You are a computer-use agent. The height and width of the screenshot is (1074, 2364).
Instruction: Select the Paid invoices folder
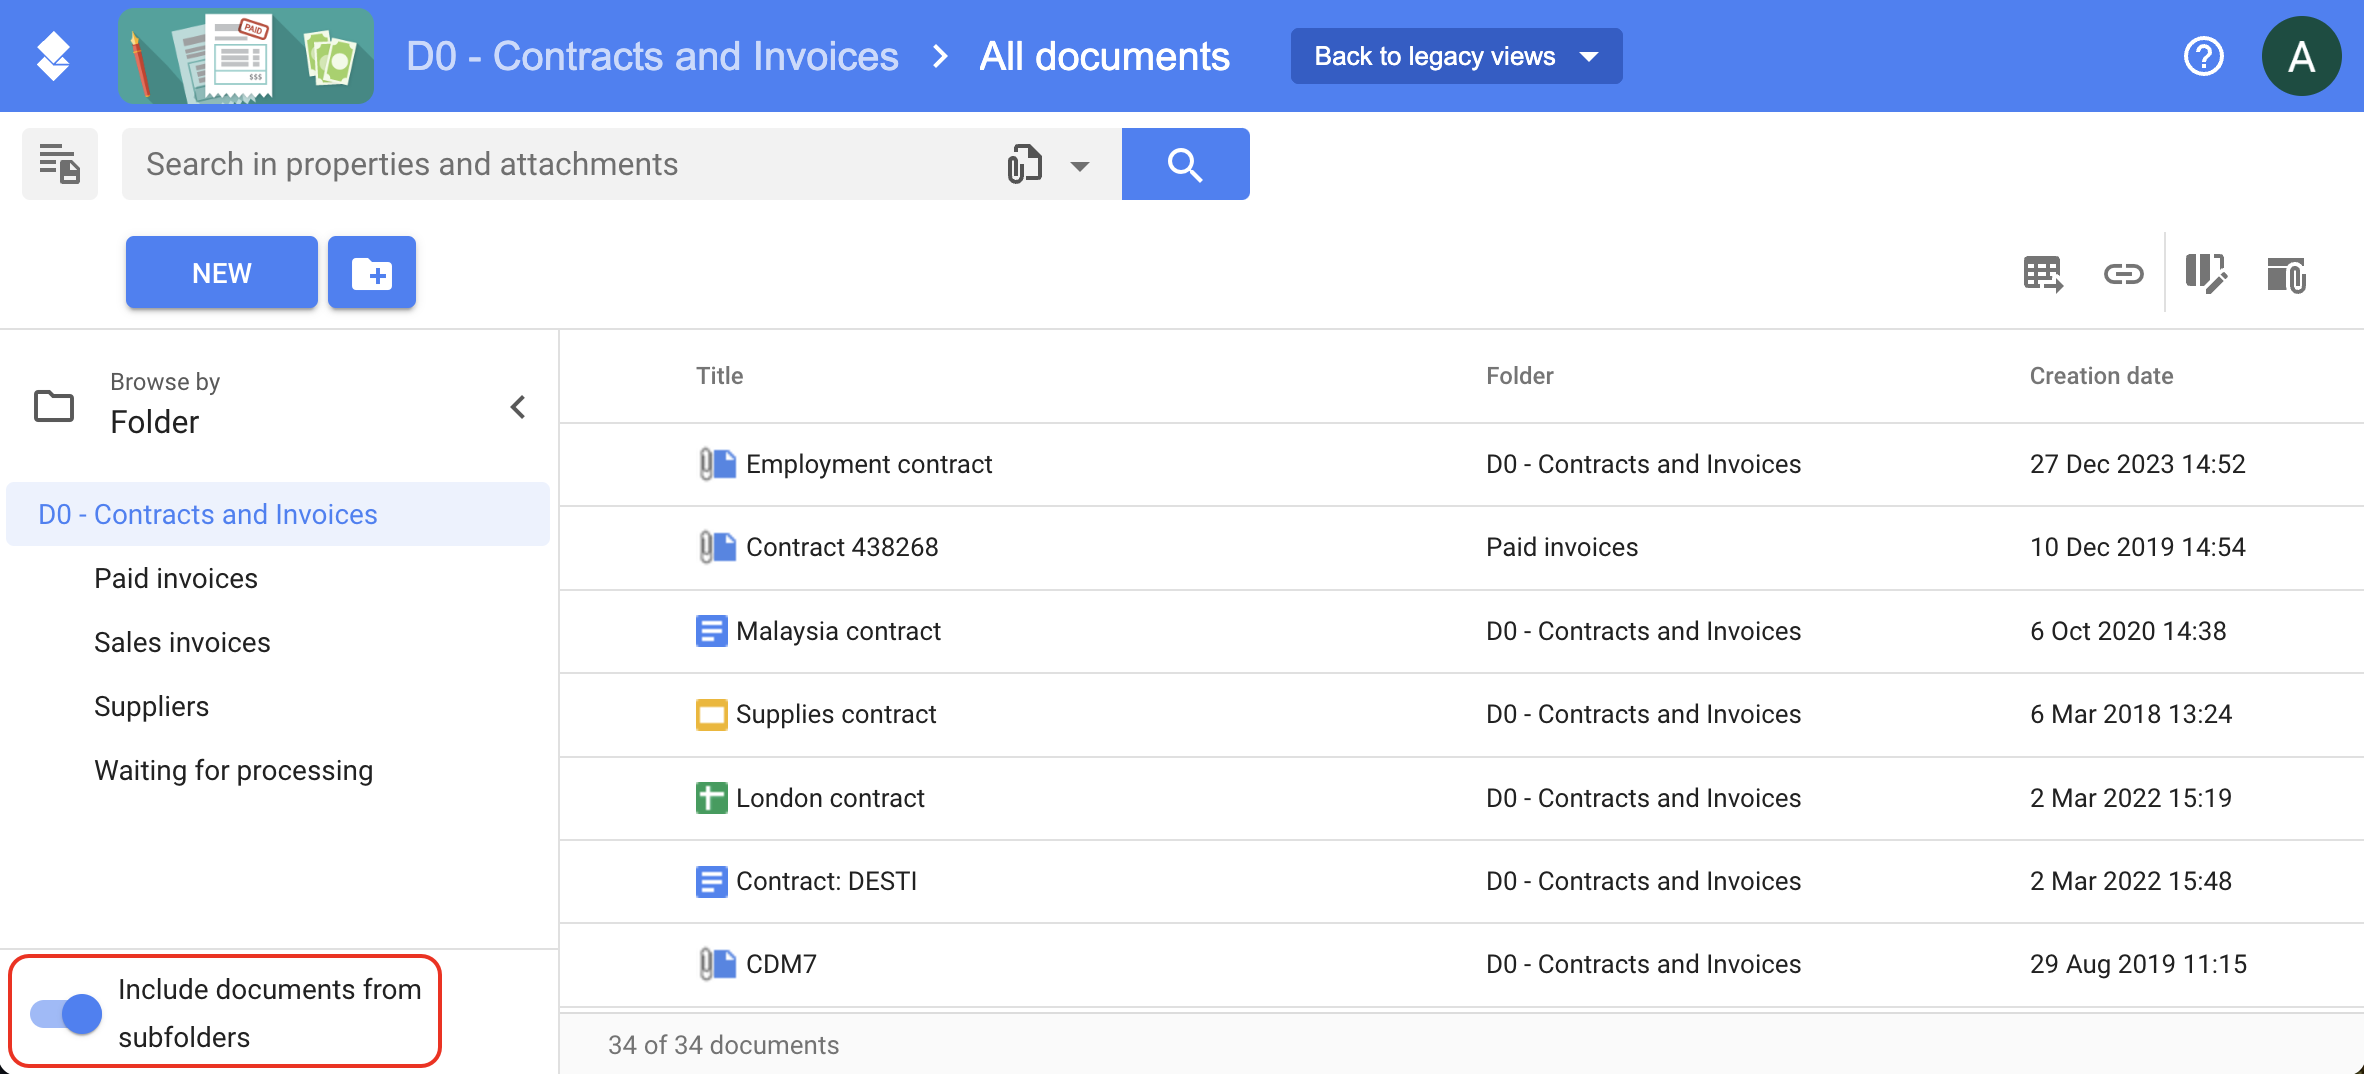point(176,578)
